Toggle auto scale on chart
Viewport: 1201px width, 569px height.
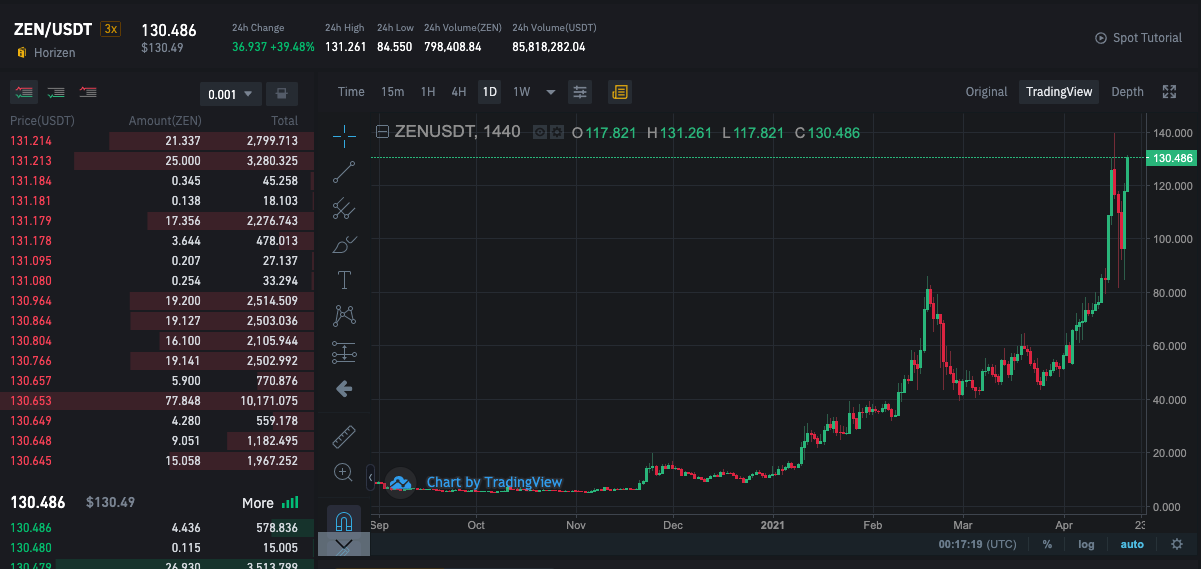(1131, 544)
